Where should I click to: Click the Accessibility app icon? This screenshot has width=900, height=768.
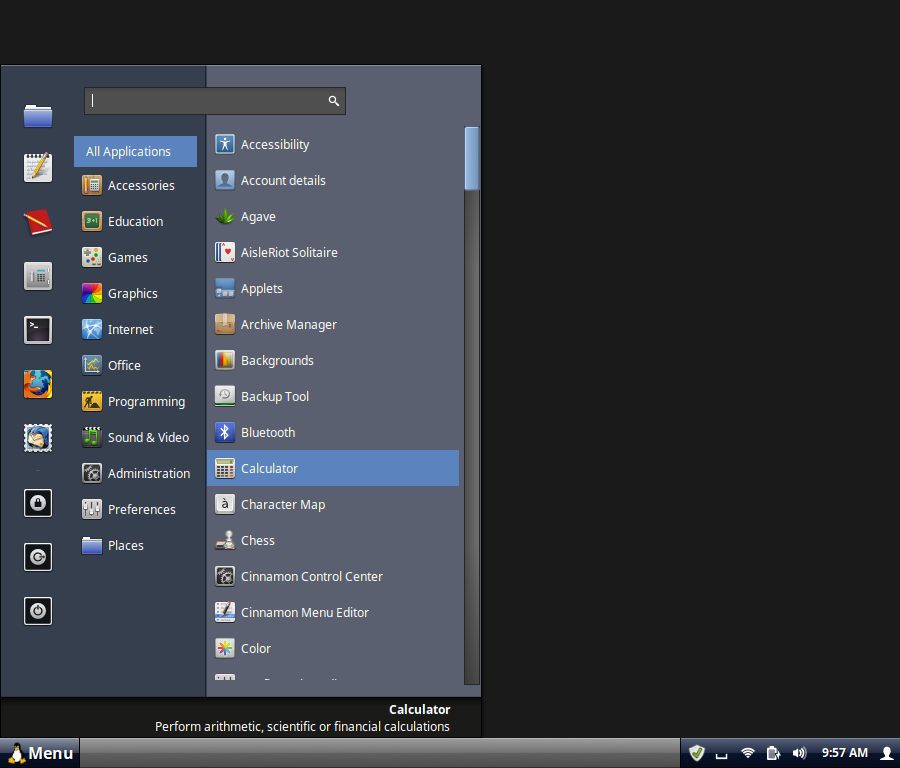pos(225,144)
